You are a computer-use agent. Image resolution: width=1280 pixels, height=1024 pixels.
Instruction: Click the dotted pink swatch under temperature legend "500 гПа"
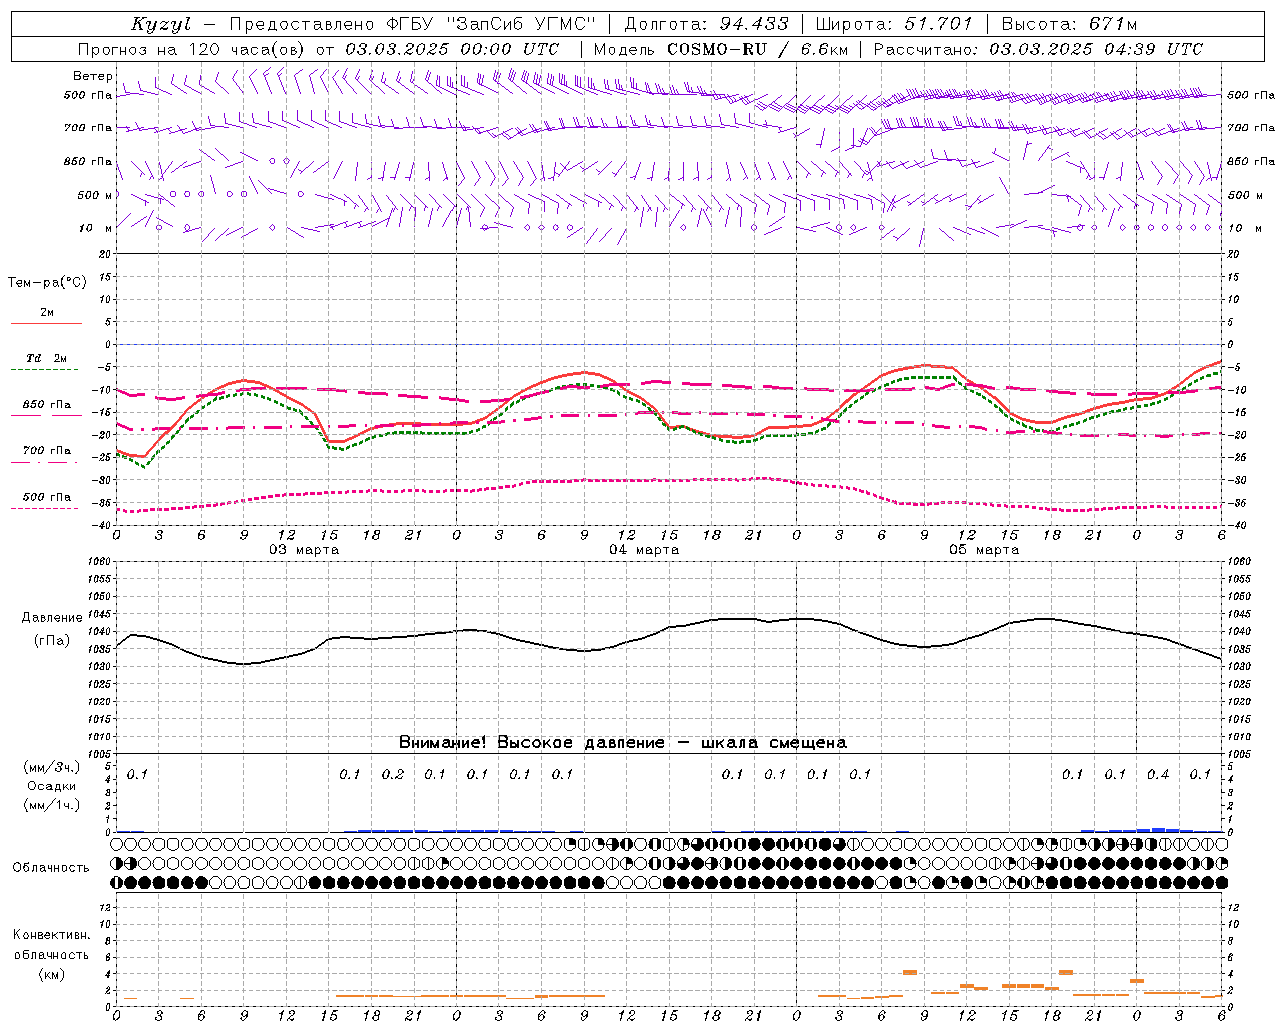tap(46, 509)
